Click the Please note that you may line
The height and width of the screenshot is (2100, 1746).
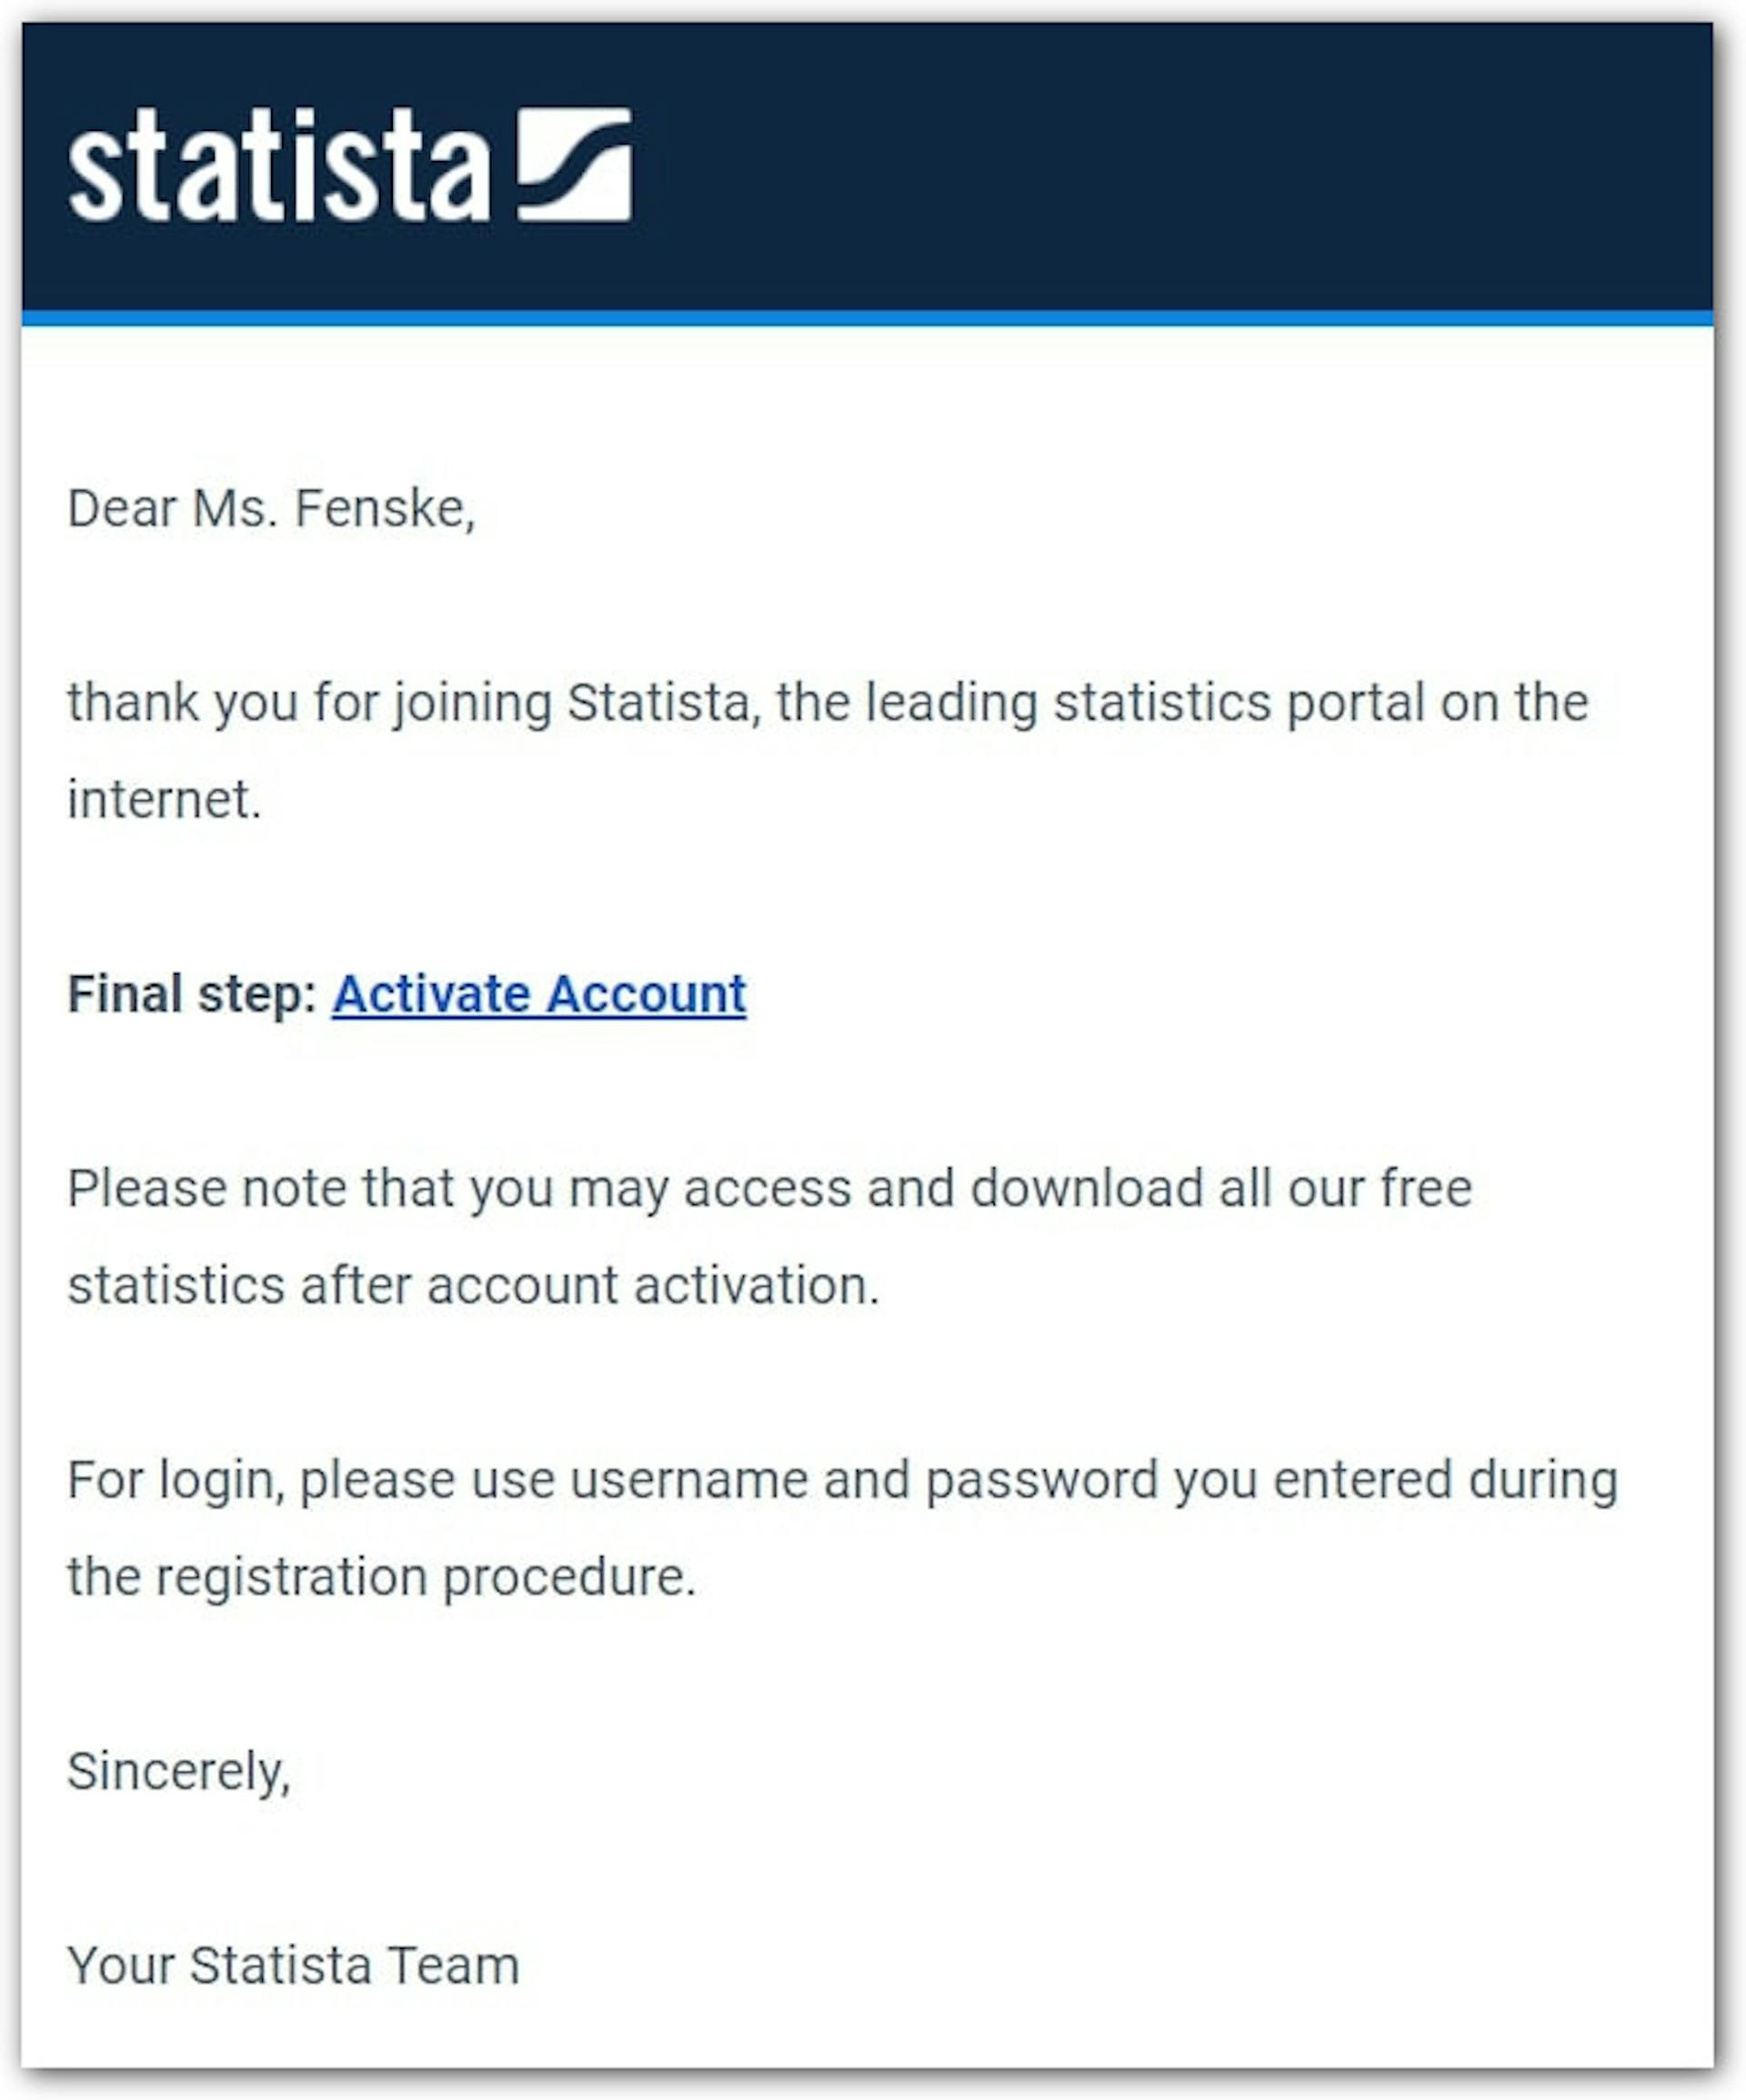point(770,1189)
